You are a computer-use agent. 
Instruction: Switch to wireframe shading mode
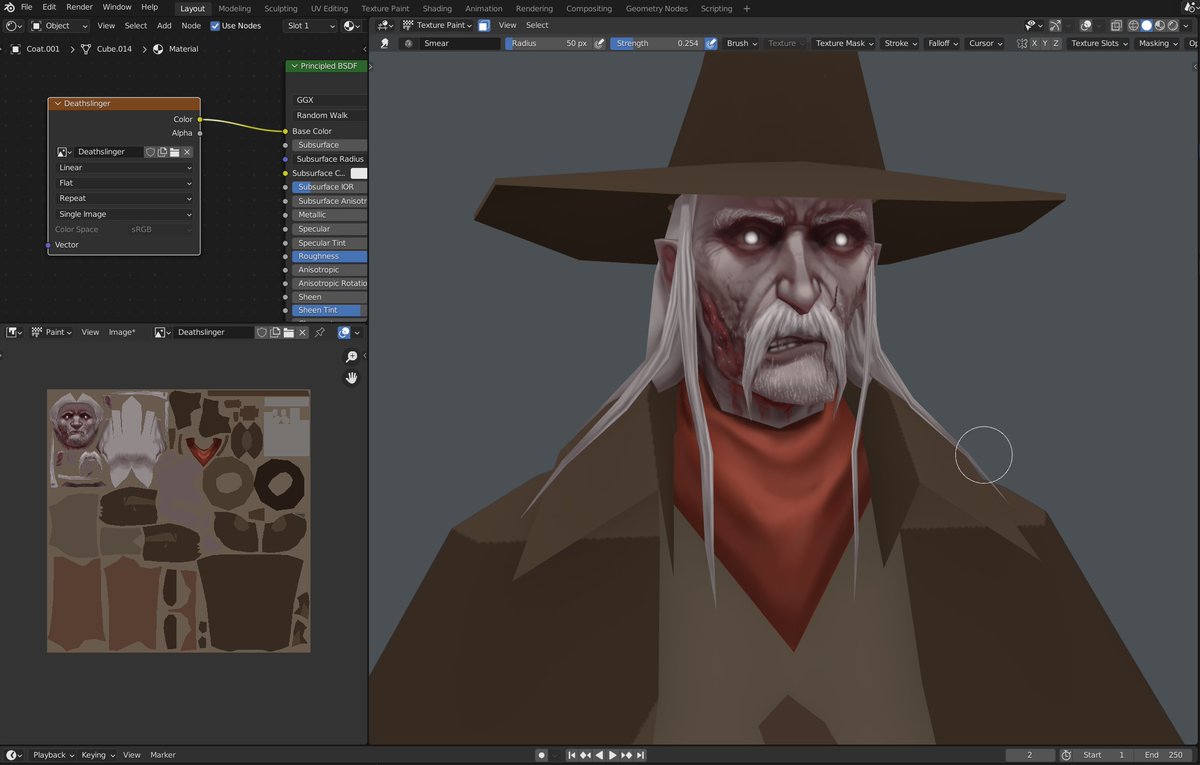(x=1134, y=25)
